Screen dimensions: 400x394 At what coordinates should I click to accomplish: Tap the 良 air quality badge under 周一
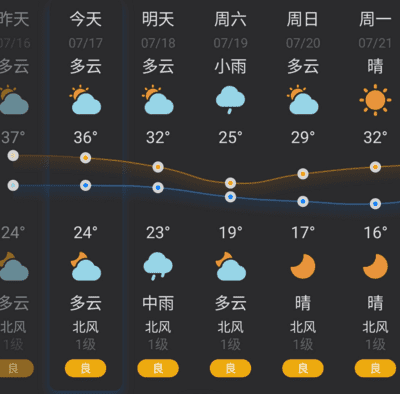[x=375, y=368]
